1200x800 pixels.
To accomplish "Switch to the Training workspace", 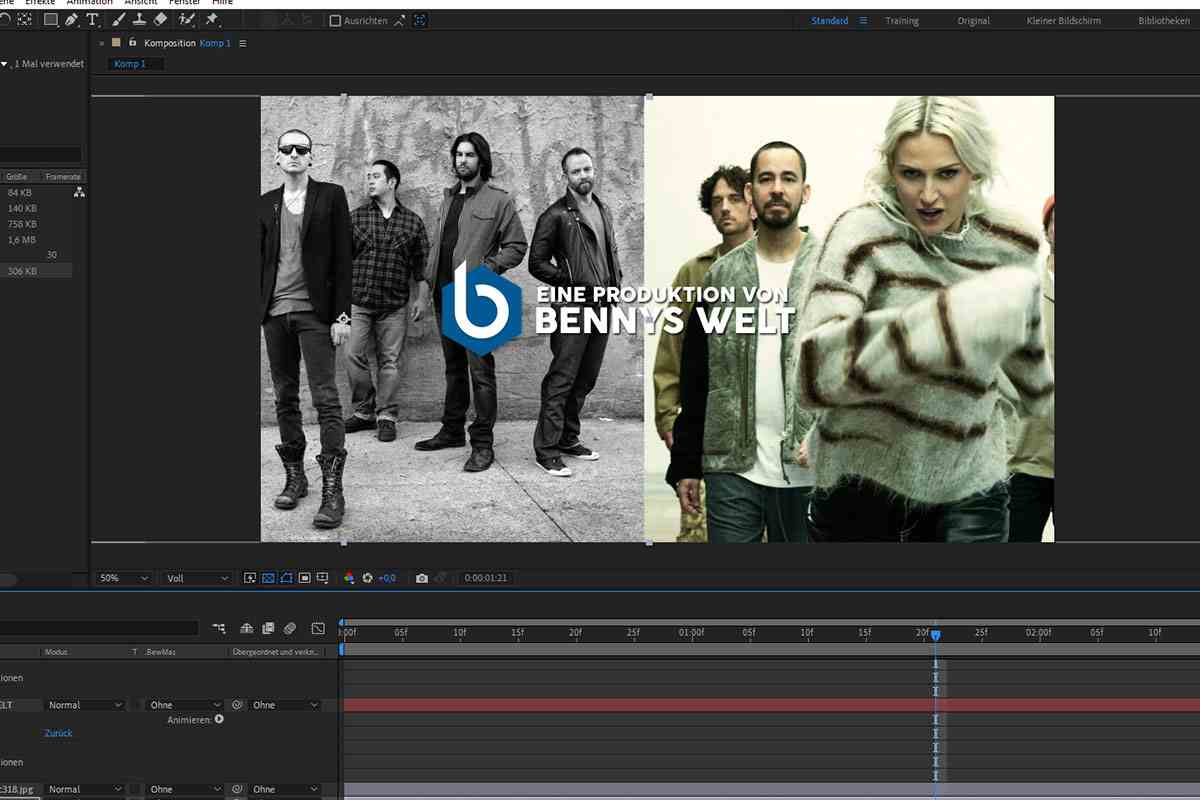I will coord(902,20).
